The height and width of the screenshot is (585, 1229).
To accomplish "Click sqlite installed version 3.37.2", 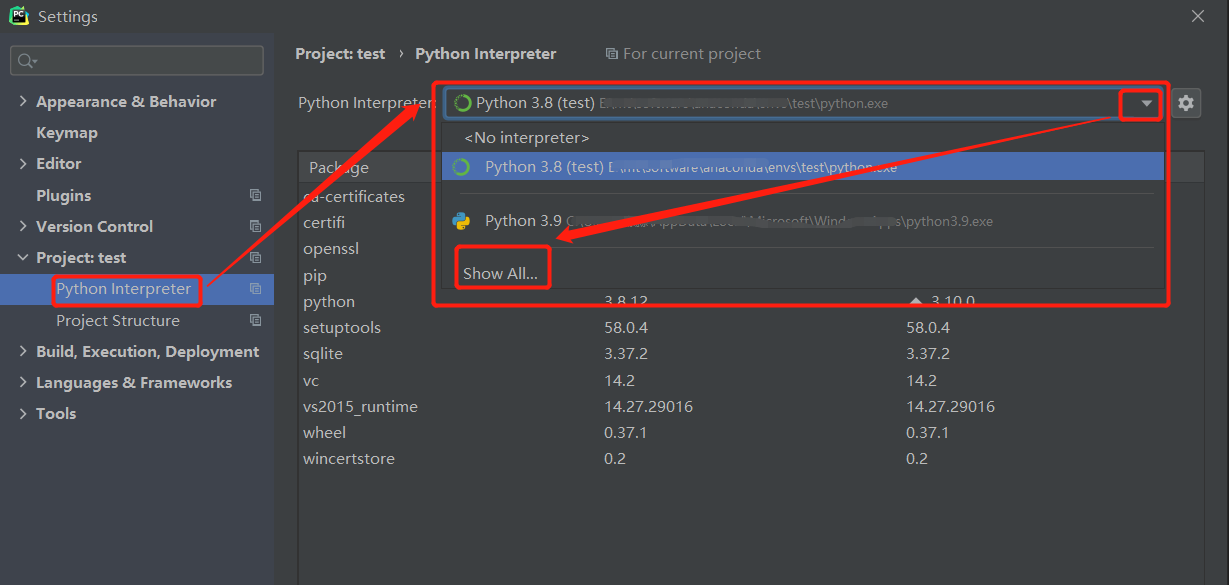I will coord(627,353).
